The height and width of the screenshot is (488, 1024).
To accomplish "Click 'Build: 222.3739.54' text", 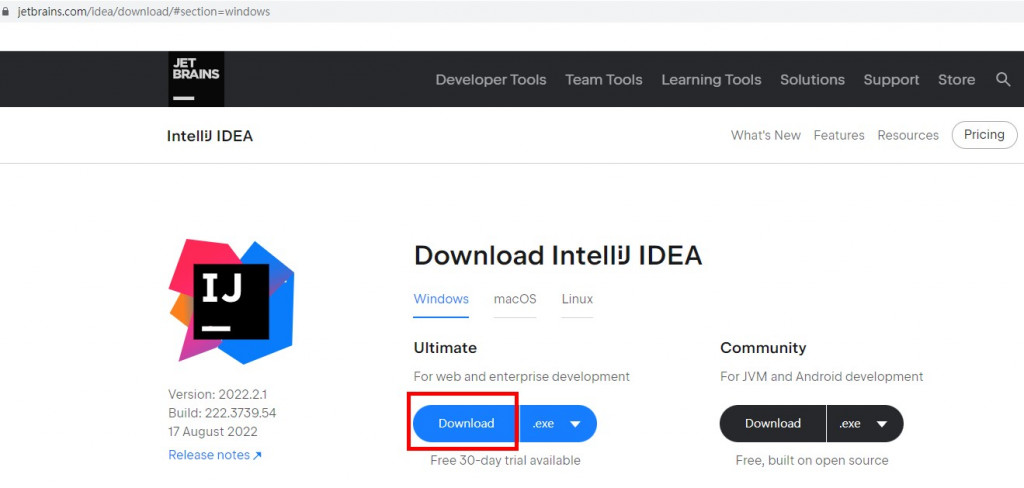I will 222,413.
